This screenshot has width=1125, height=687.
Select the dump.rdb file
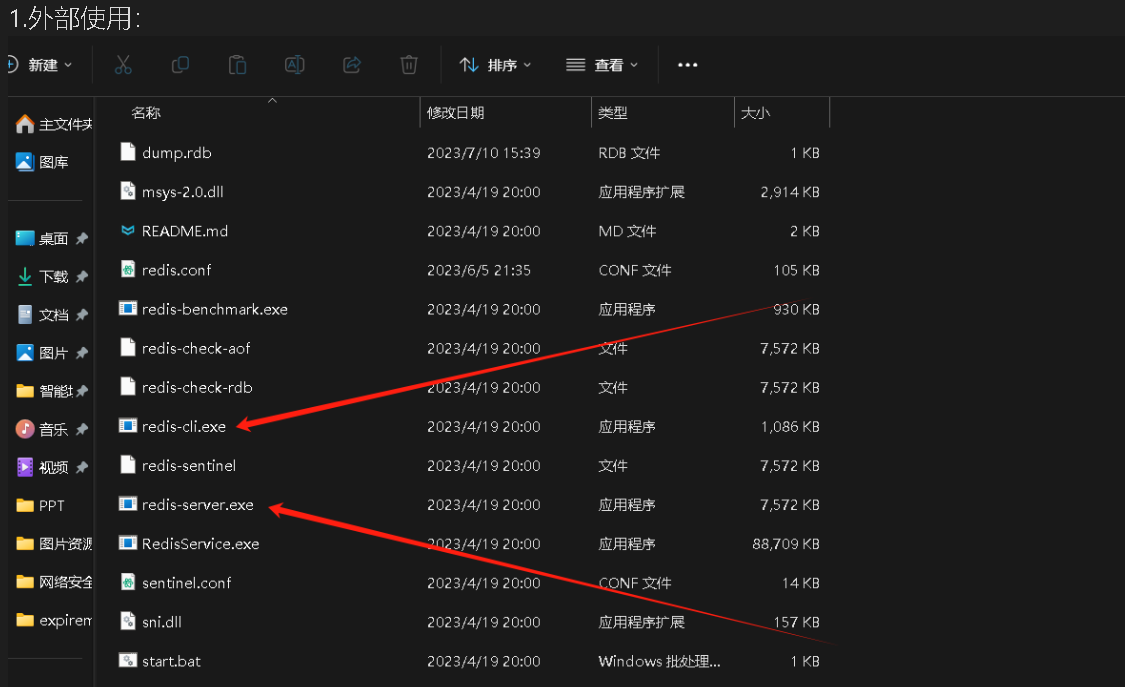click(176, 153)
